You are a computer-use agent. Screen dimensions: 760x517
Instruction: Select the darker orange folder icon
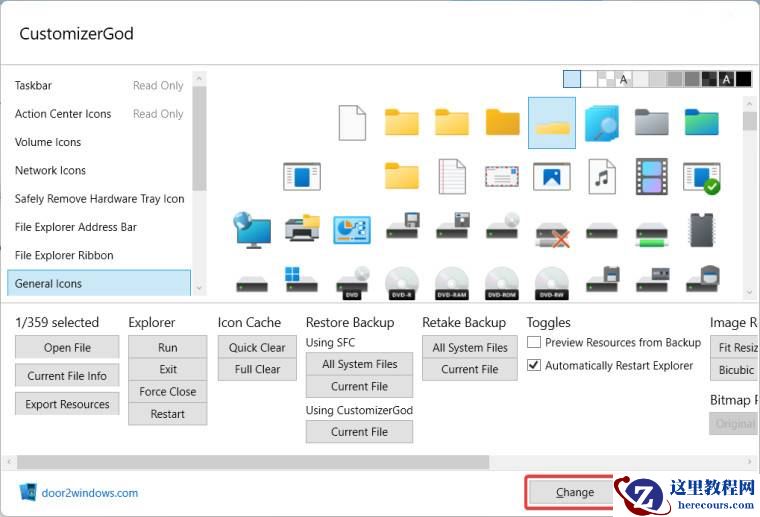click(502, 122)
